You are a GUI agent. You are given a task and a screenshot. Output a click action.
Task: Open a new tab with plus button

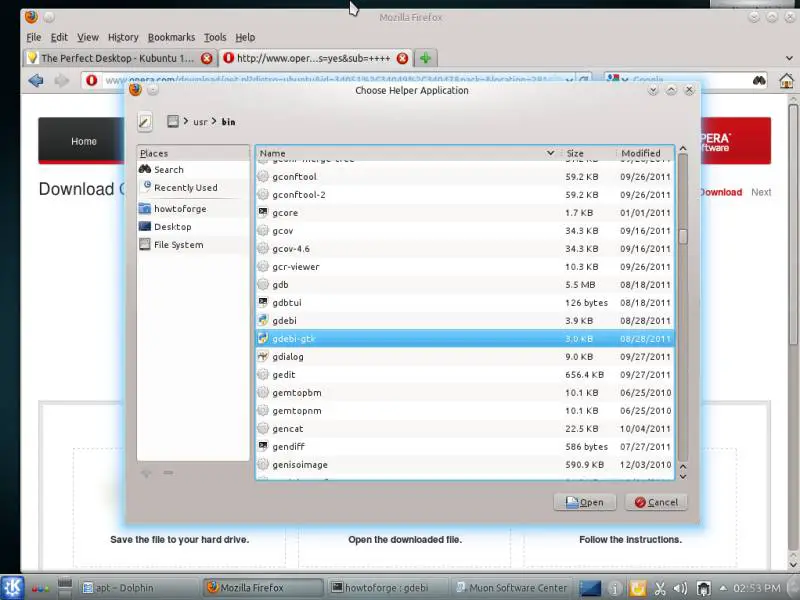tap(426, 58)
